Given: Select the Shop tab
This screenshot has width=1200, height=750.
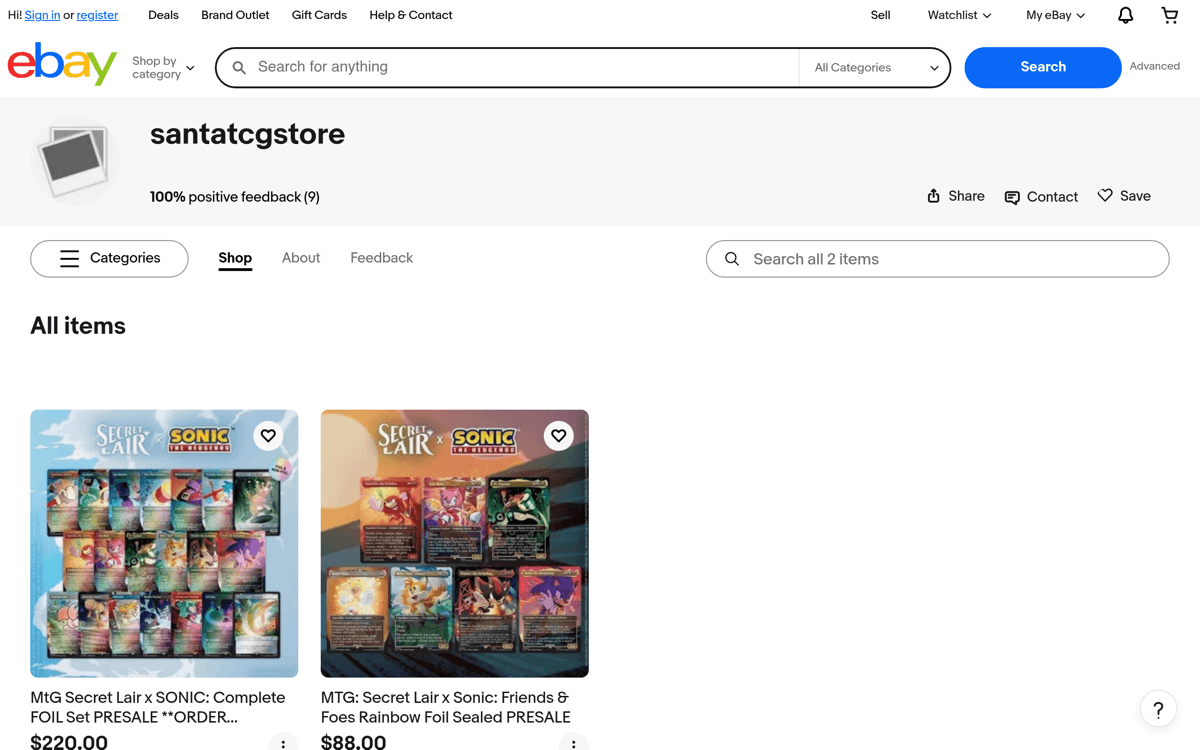Looking at the screenshot, I should 235,258.
